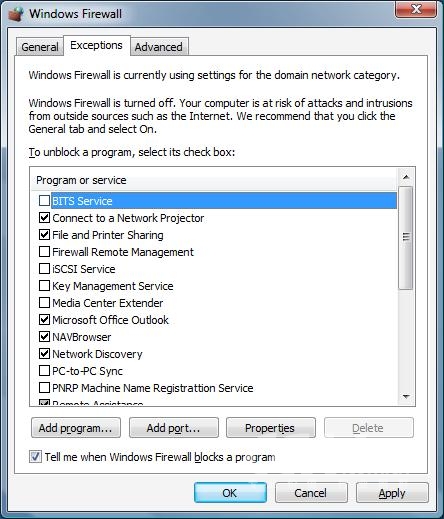444x519 pixels.
Task: Switch to the General tab
Action: pos(40,47)
